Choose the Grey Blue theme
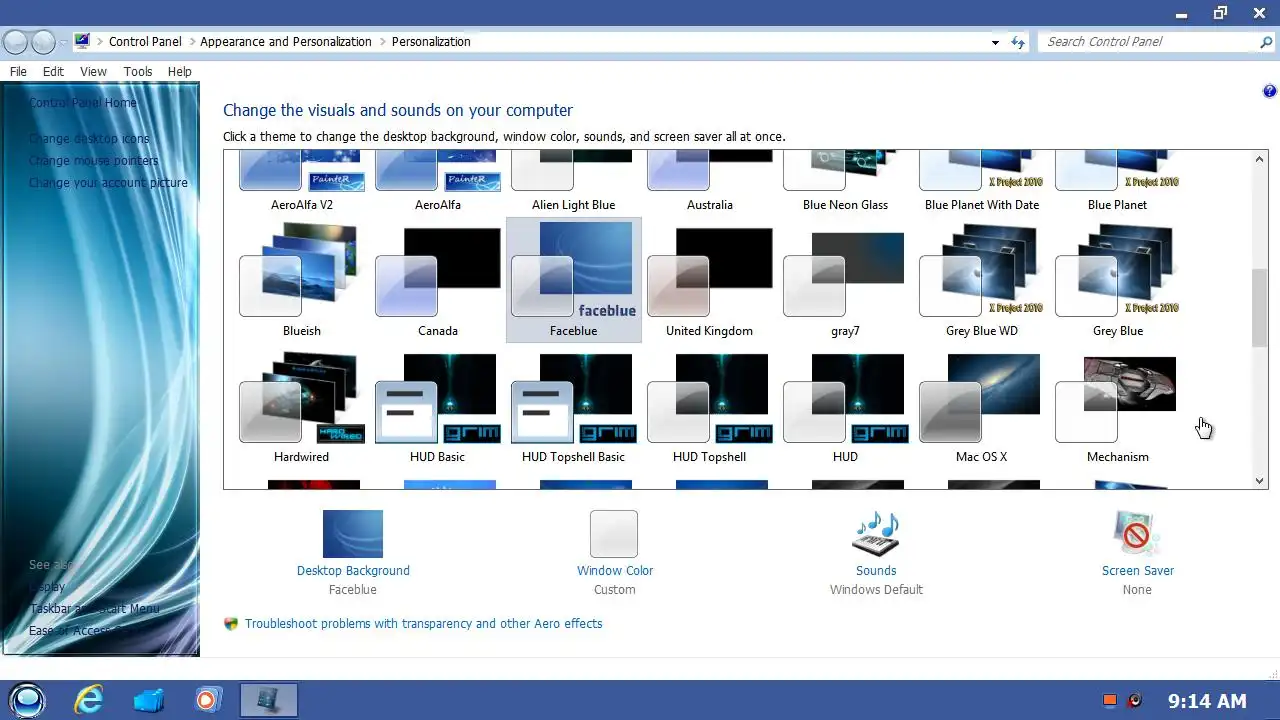 (x=1118, y=280)
